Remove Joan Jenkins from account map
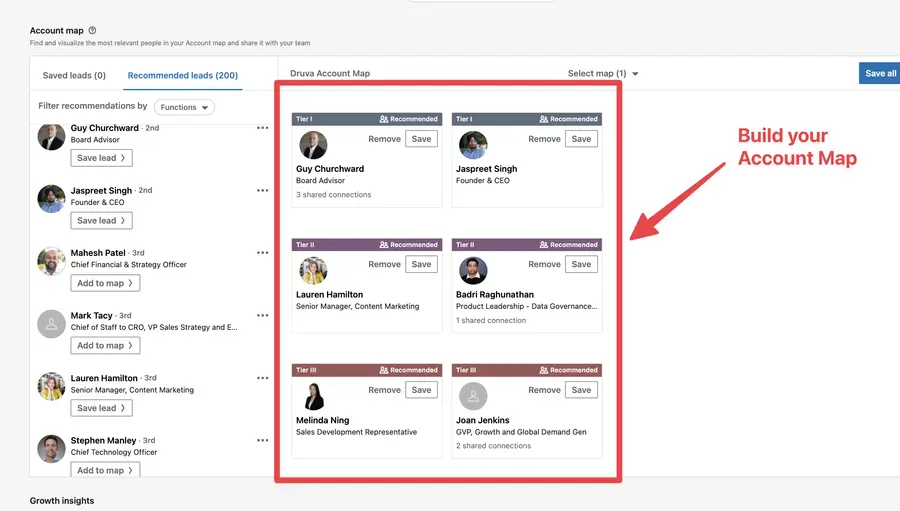The image size is (900, 511). (x=544, y=390)
